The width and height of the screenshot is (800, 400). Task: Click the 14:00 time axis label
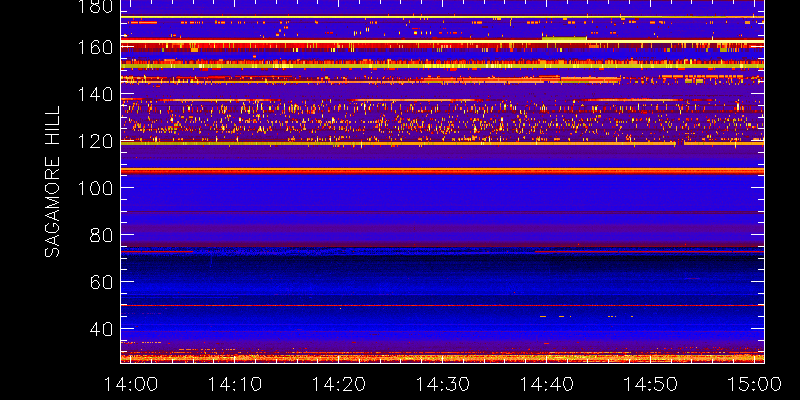[x=131, y=384]
